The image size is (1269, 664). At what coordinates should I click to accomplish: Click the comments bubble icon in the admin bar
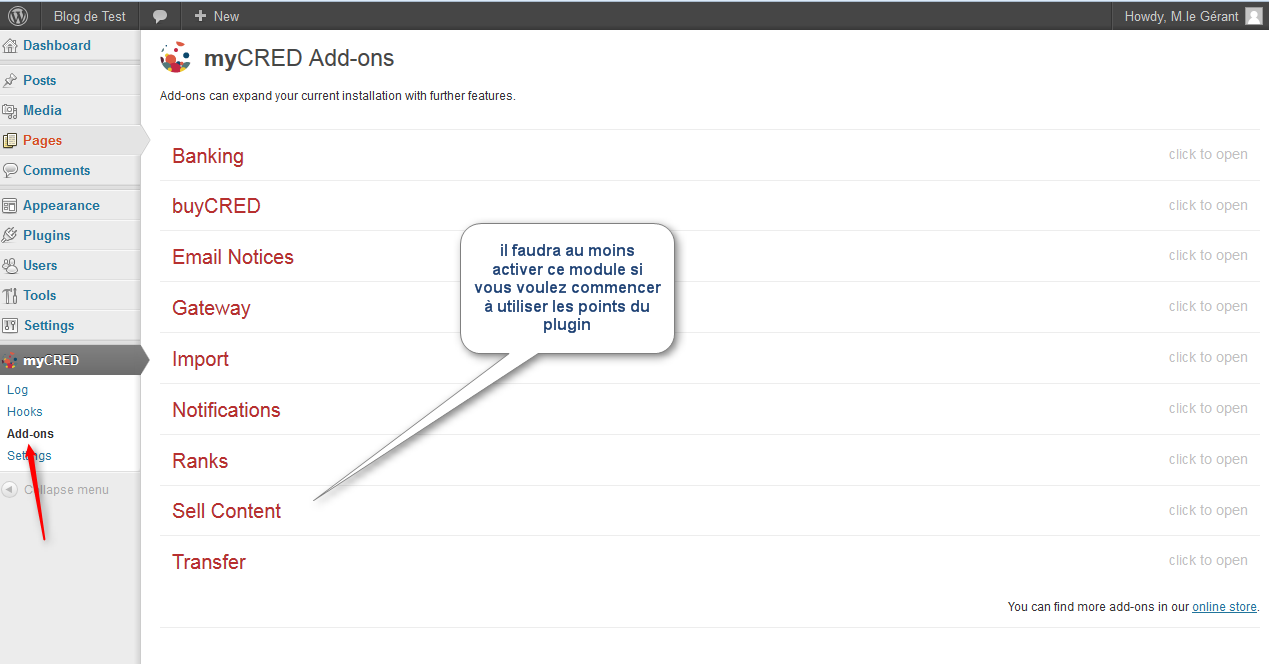click(x=160, y=16)
